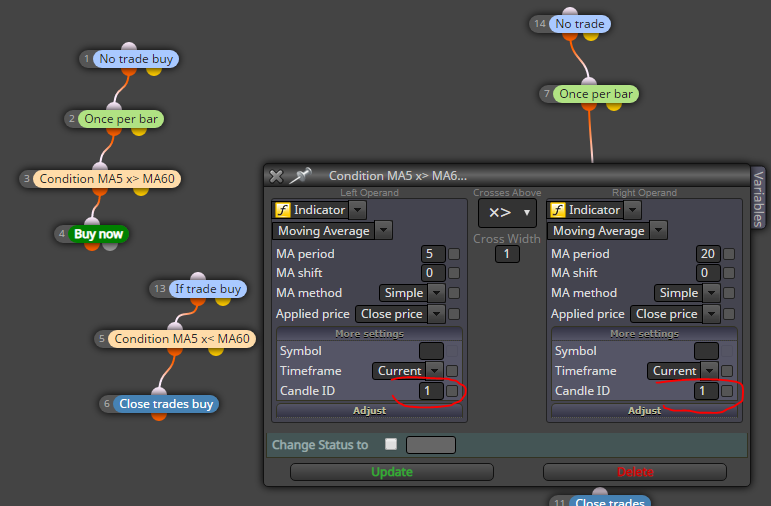
Task: Click Left Operand Indicator function icon
Action: [282, 210]
